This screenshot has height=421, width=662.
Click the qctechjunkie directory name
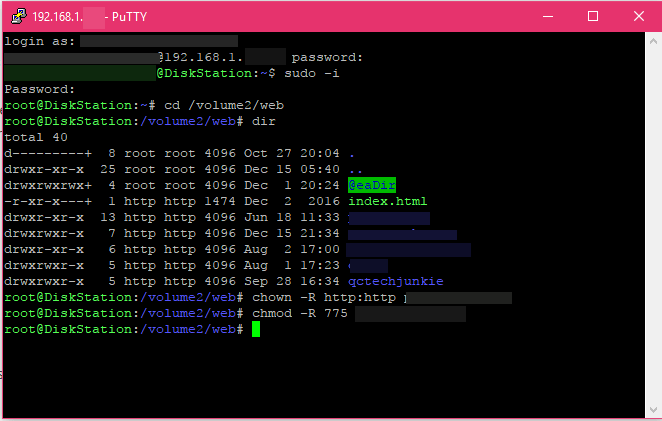coord(396,282)
